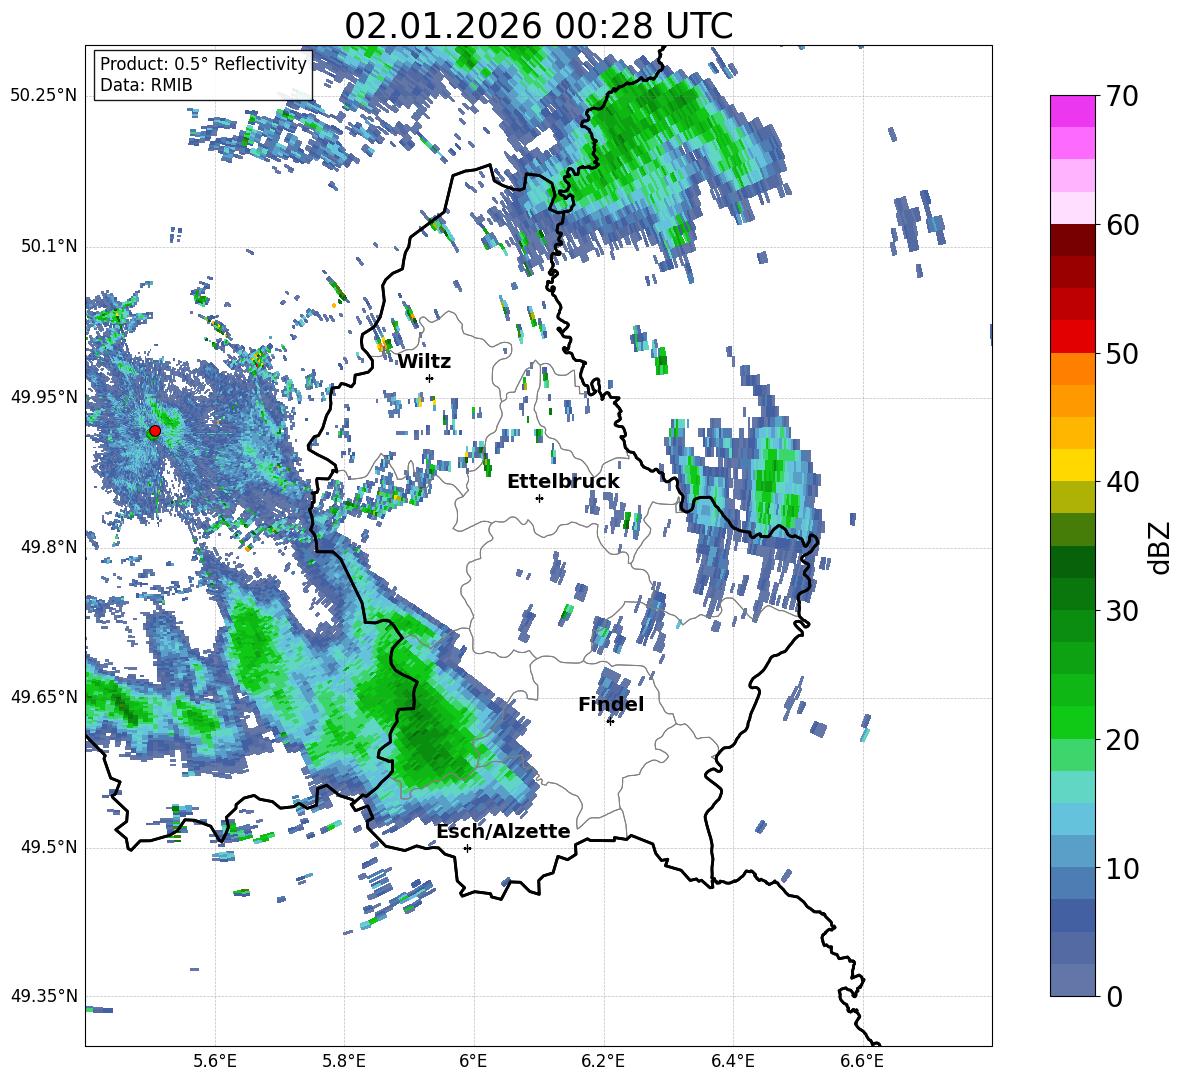The height and width of the screenshot is (1081, 1184).
Task: Click the 6.4°E longitude label
Action: click(x=732, y=1061)
